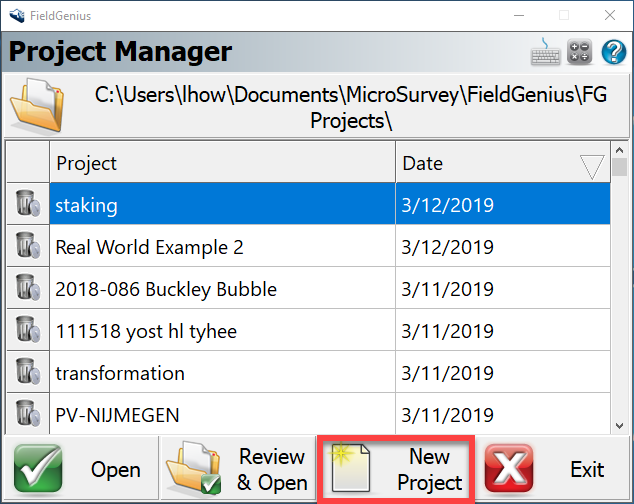The width and height of the screenshot is (634, 504).
Task: Delete the staking project via trash icon
Action: point(26,205)
